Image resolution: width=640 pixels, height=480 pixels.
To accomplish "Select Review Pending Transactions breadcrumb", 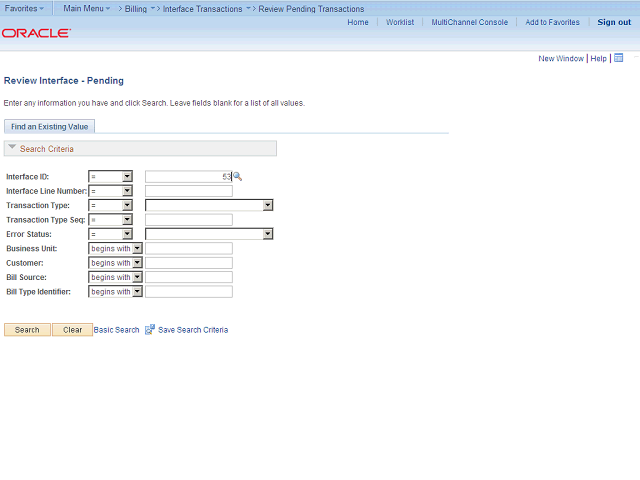I will pos(311,9).
